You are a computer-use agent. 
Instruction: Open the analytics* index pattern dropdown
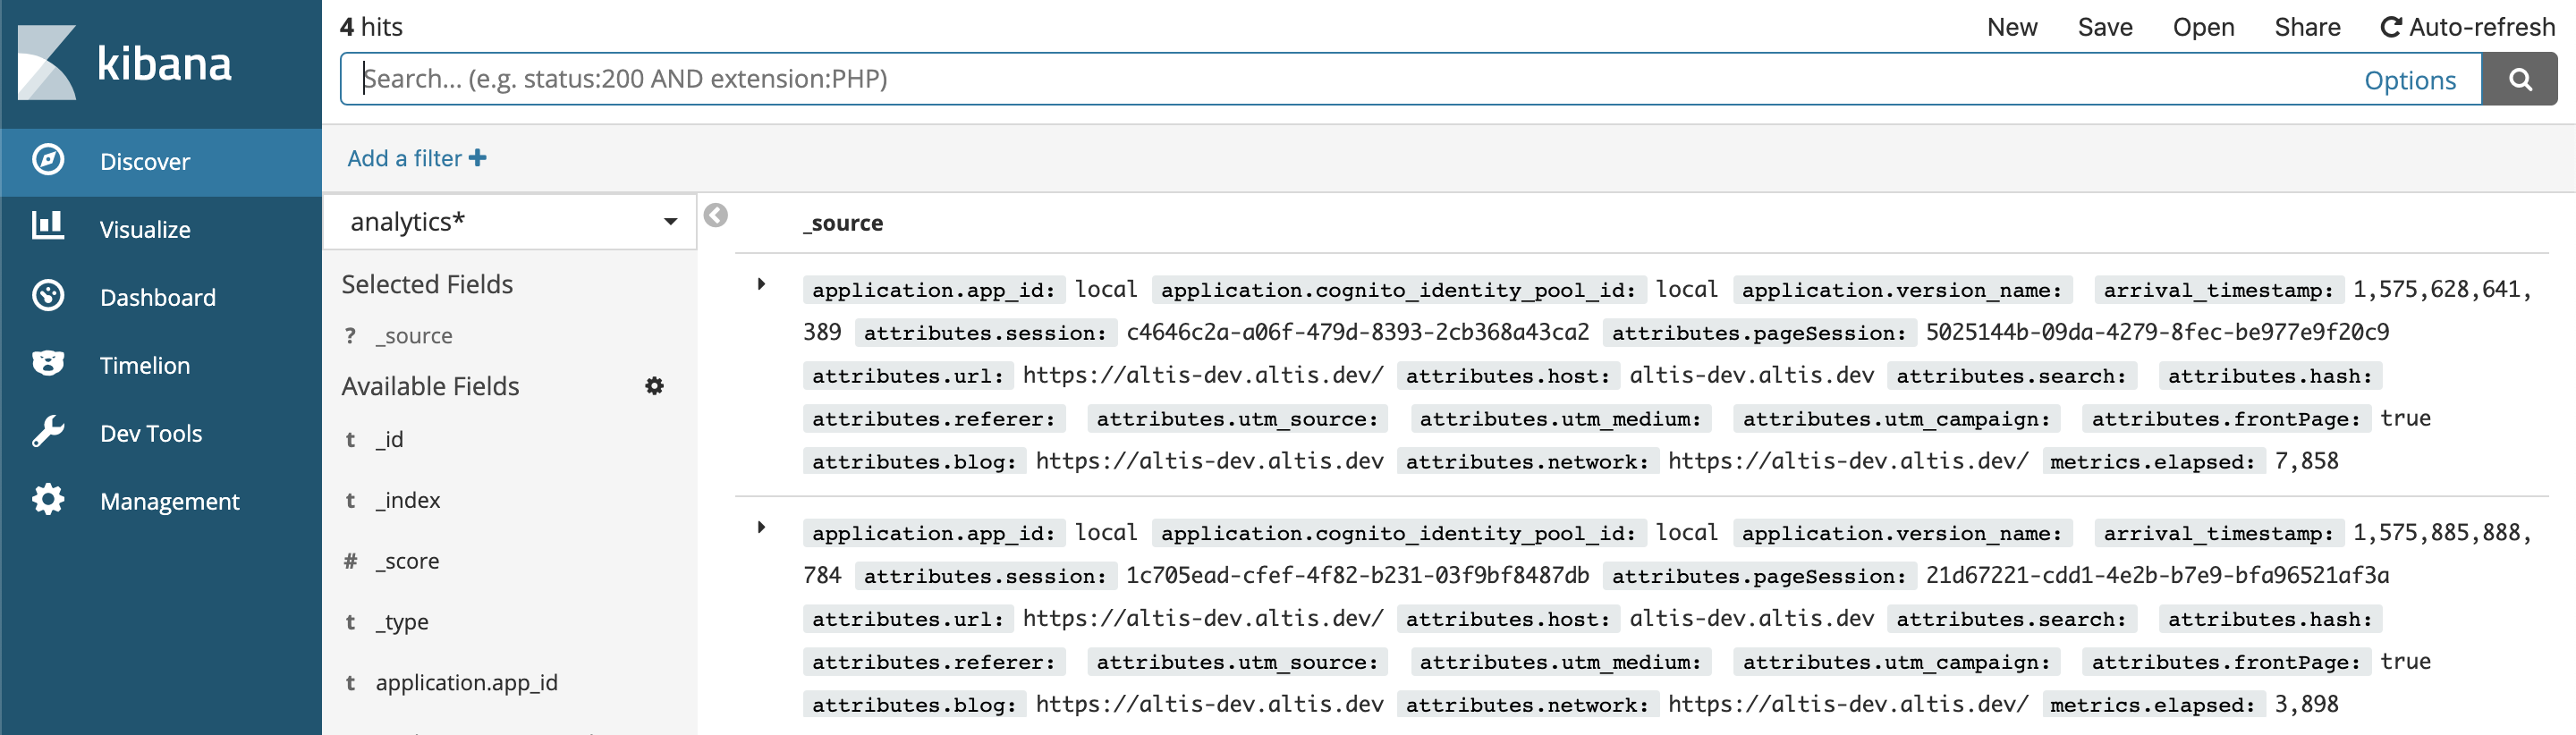[510, 222]
